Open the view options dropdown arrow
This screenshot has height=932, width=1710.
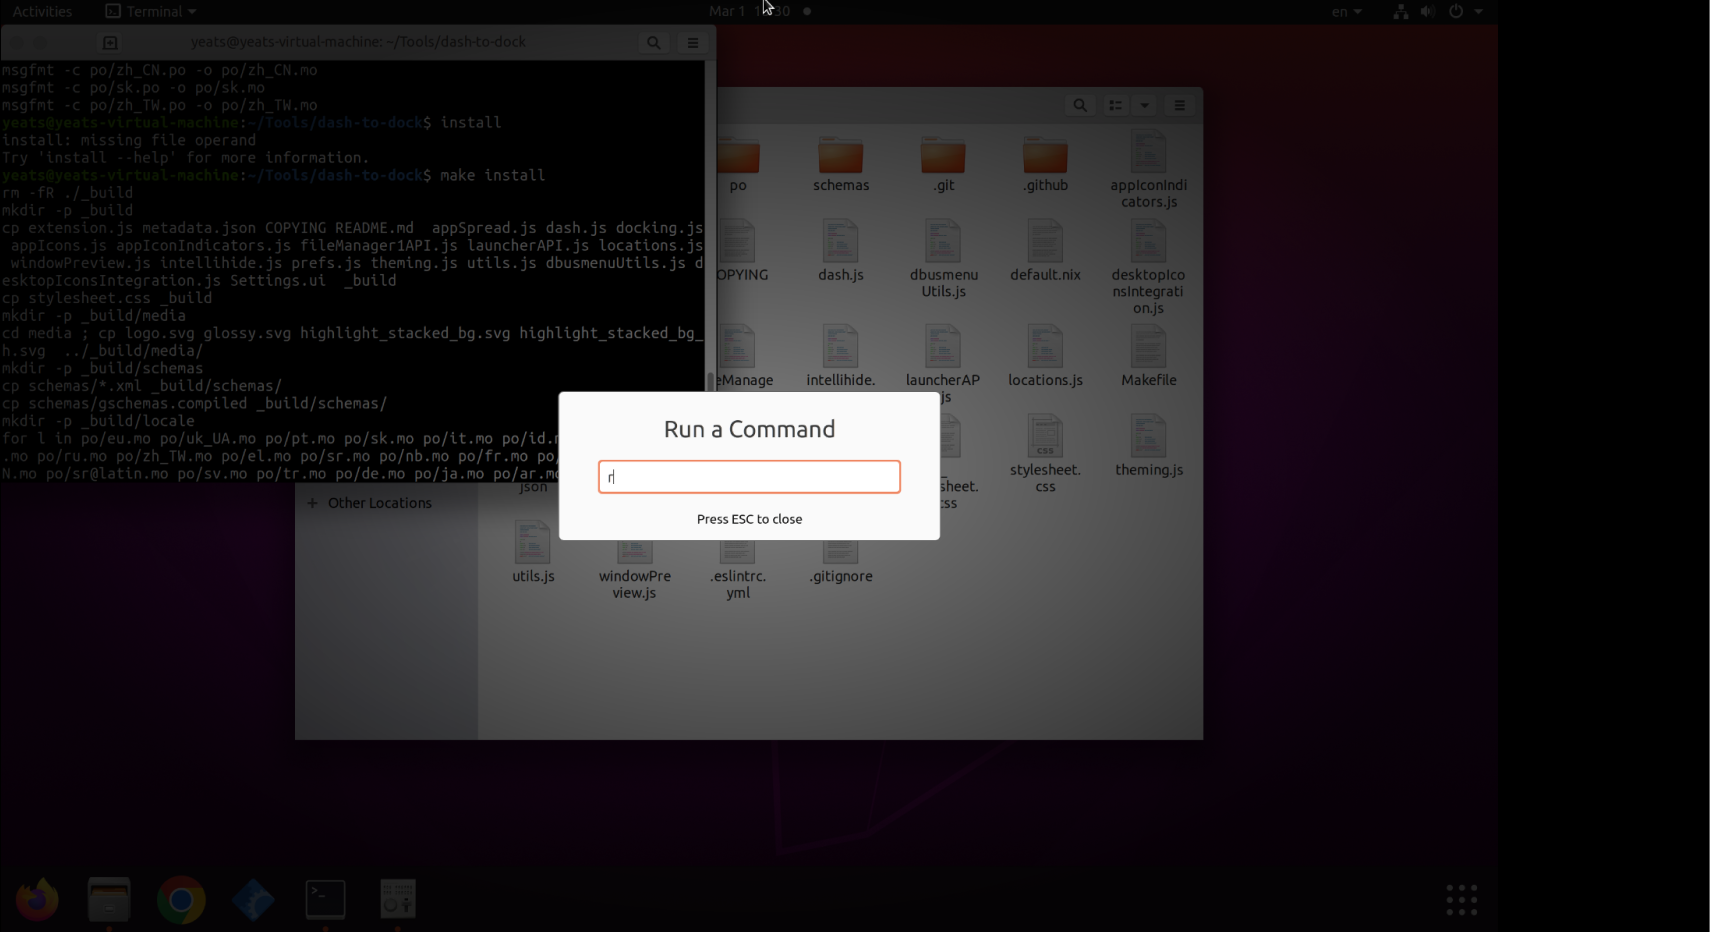[x=1143, y=104]
